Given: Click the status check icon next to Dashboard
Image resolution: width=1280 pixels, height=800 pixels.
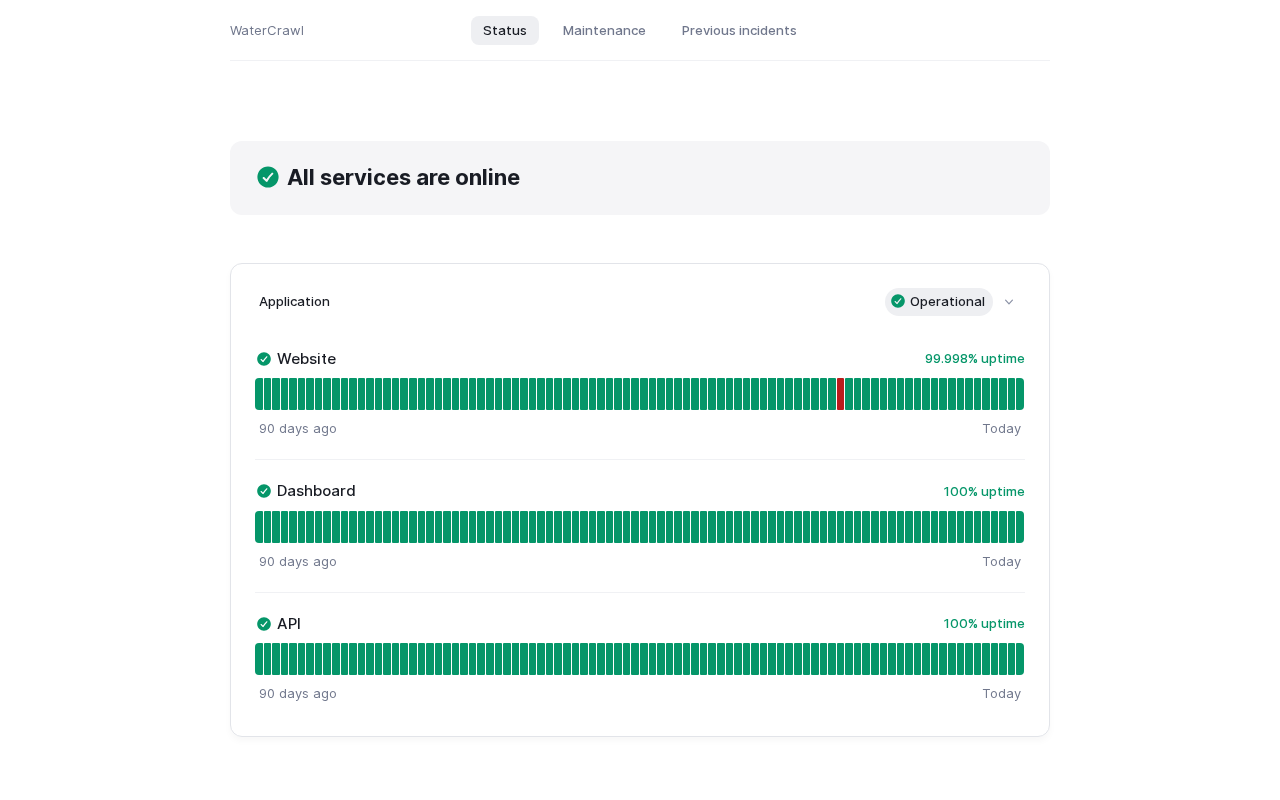Looking at the screenshot, I should coord(264,491).
